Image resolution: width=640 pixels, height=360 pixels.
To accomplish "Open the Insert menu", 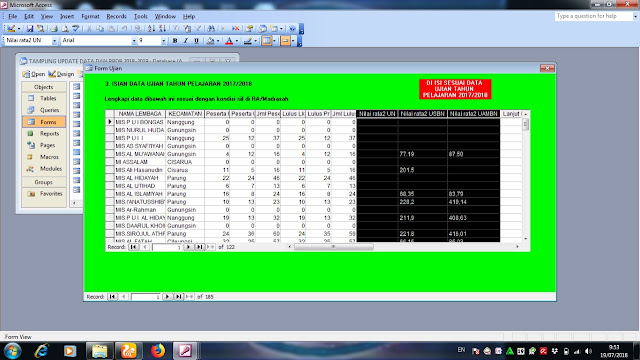I will click(x=67, y=16).
